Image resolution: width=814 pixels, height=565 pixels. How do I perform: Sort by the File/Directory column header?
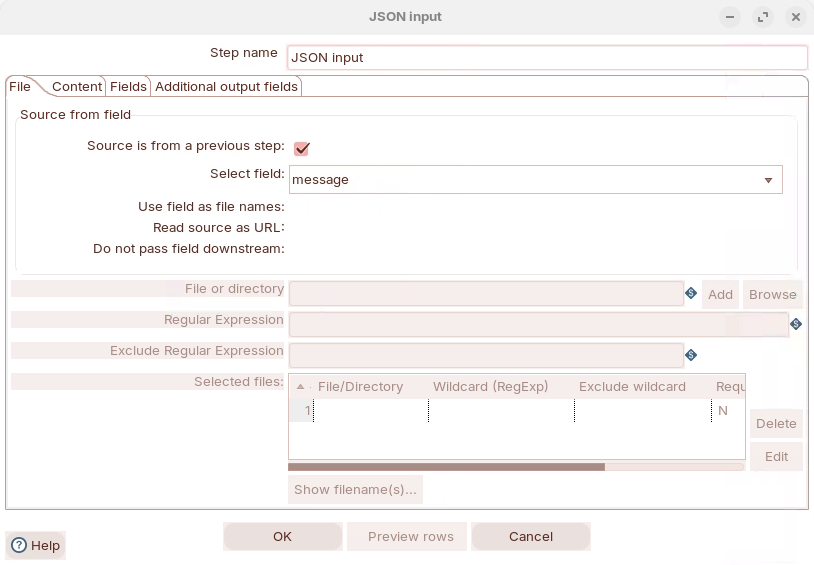[360, 387]
